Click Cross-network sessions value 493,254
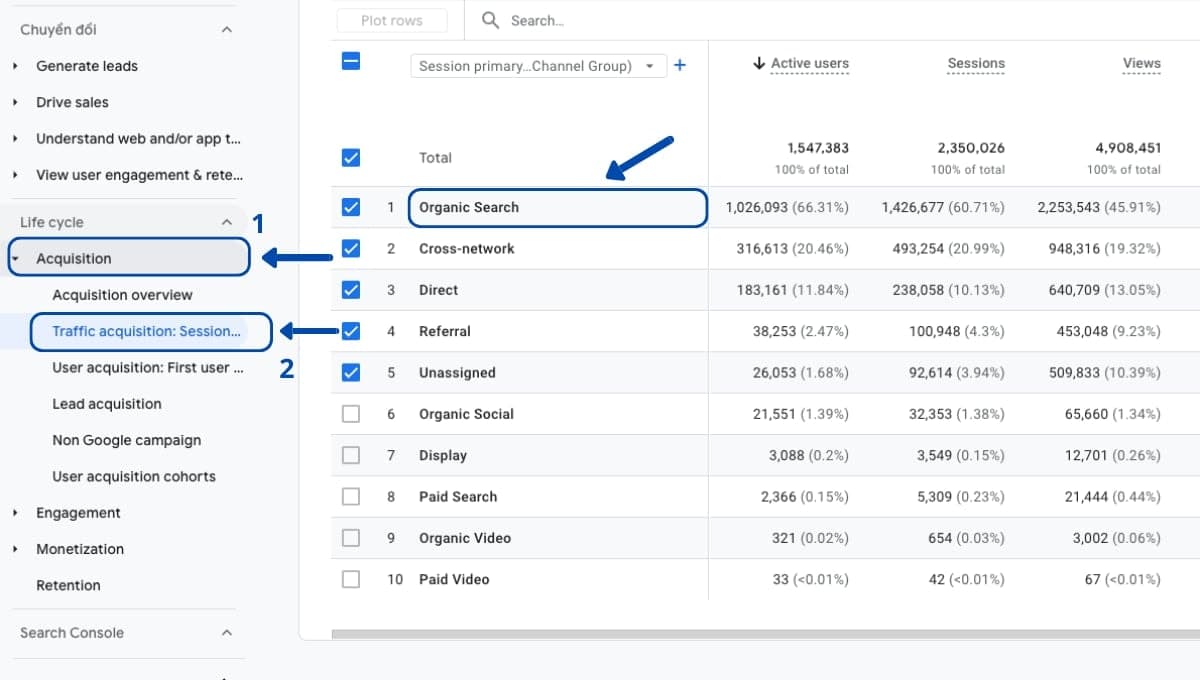Image resolution: width=1200 pixels, height=680 pixels. coord(922,248)
